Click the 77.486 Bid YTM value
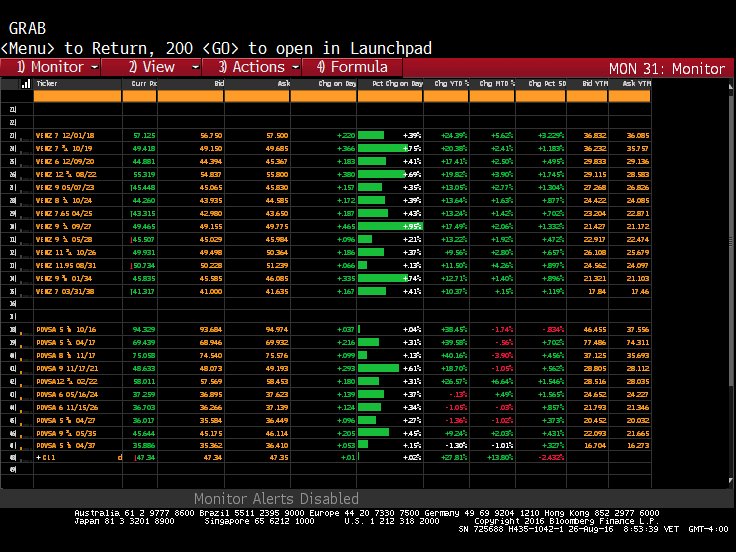Screen dimensions: 736x552 [595, 343]
